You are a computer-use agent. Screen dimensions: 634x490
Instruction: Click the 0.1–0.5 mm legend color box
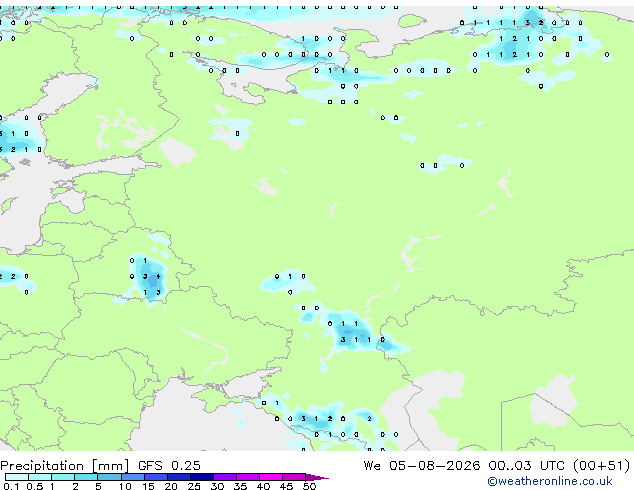pos(17,477)
